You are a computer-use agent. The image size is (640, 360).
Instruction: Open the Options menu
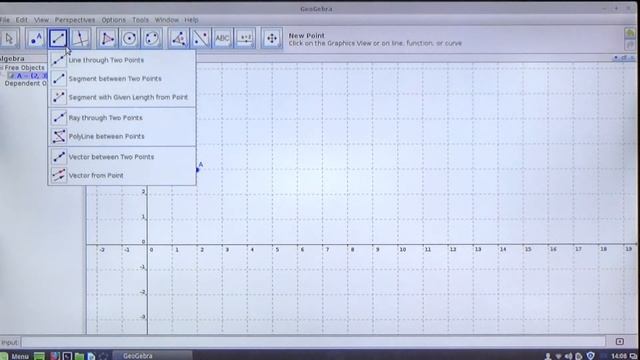pos(113,20)
